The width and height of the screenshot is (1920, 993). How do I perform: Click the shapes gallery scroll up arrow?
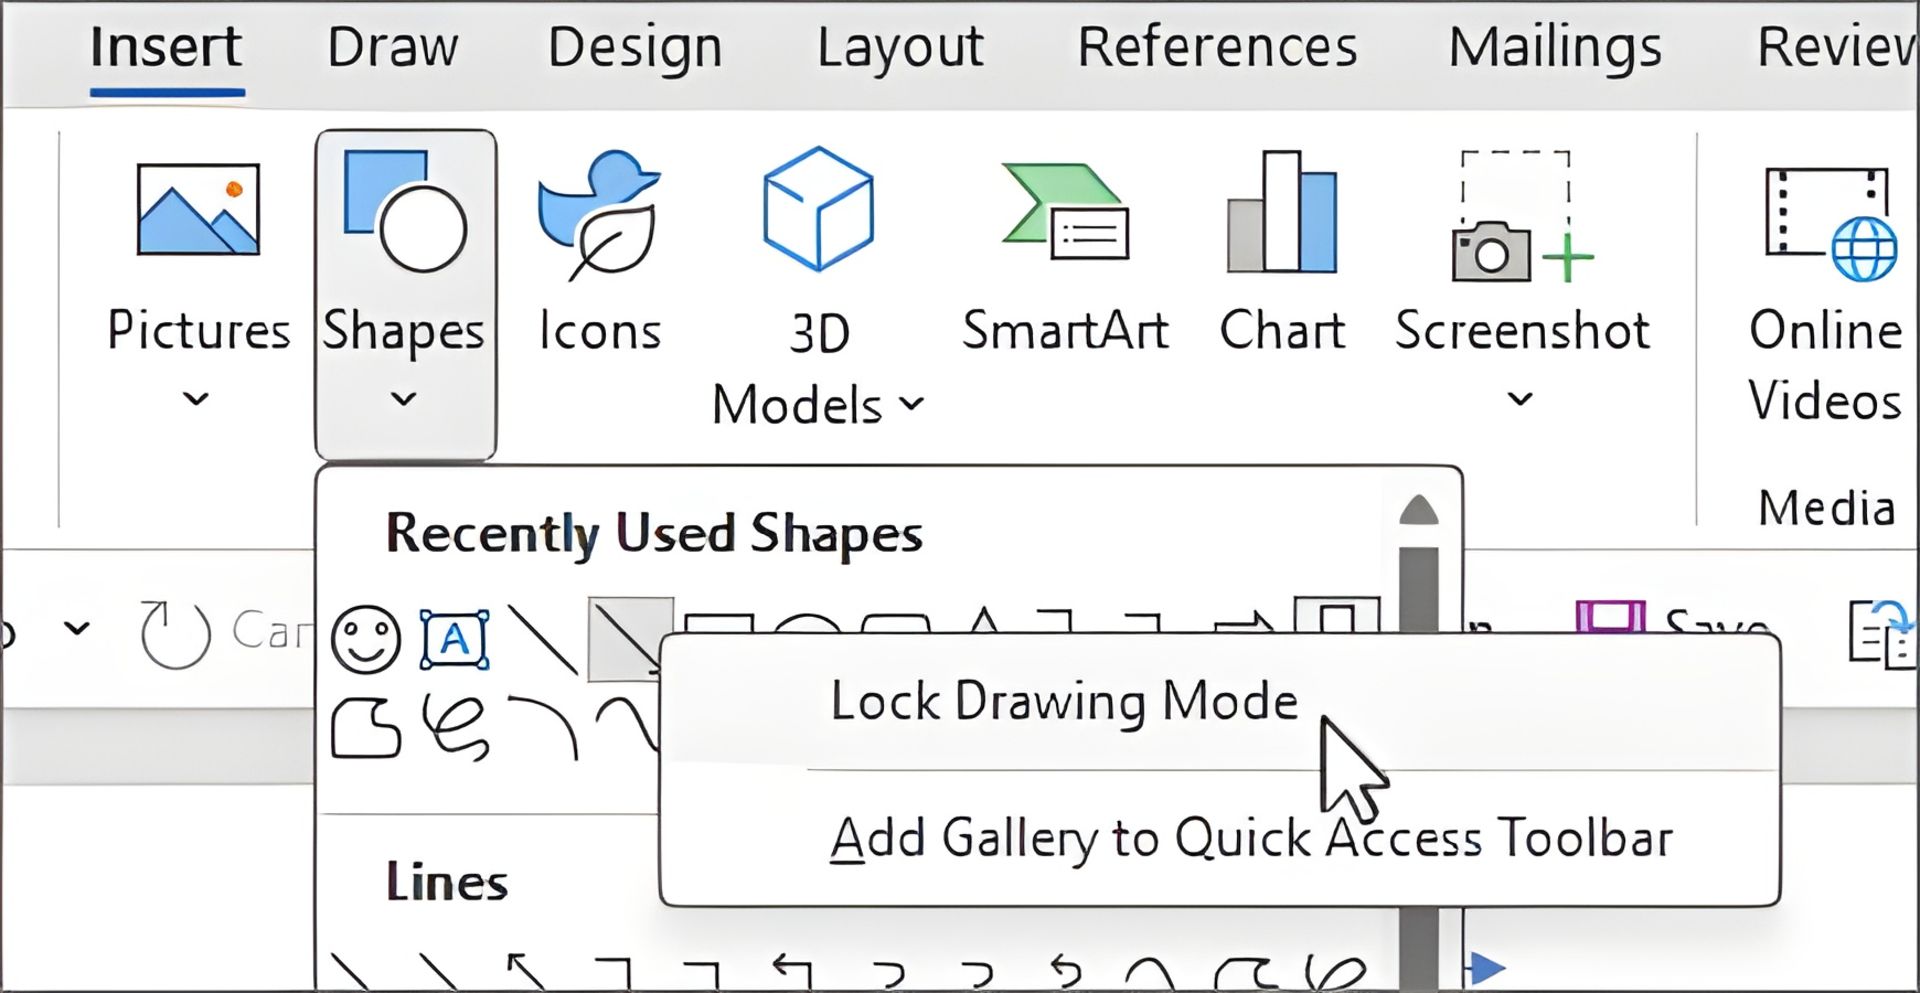tap(1419, 510)
